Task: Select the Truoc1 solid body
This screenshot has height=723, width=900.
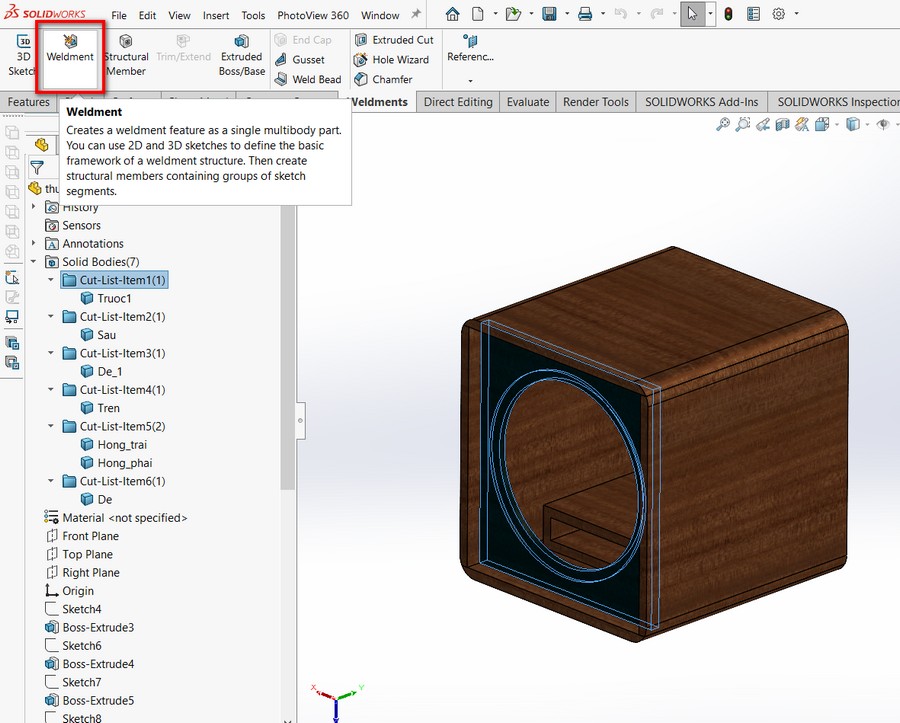Action: point(106,298)
